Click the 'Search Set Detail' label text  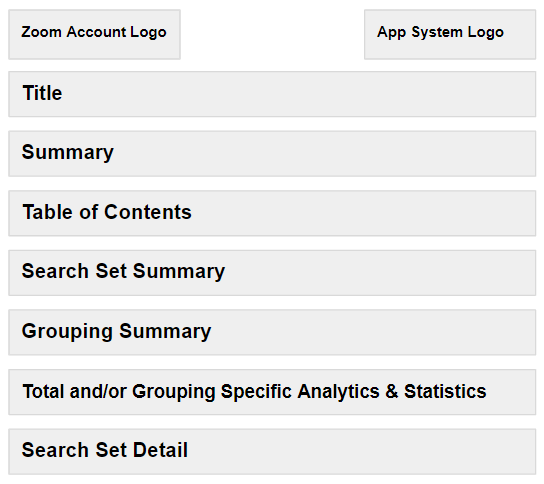pyautogui.click(x=105, y=450)
